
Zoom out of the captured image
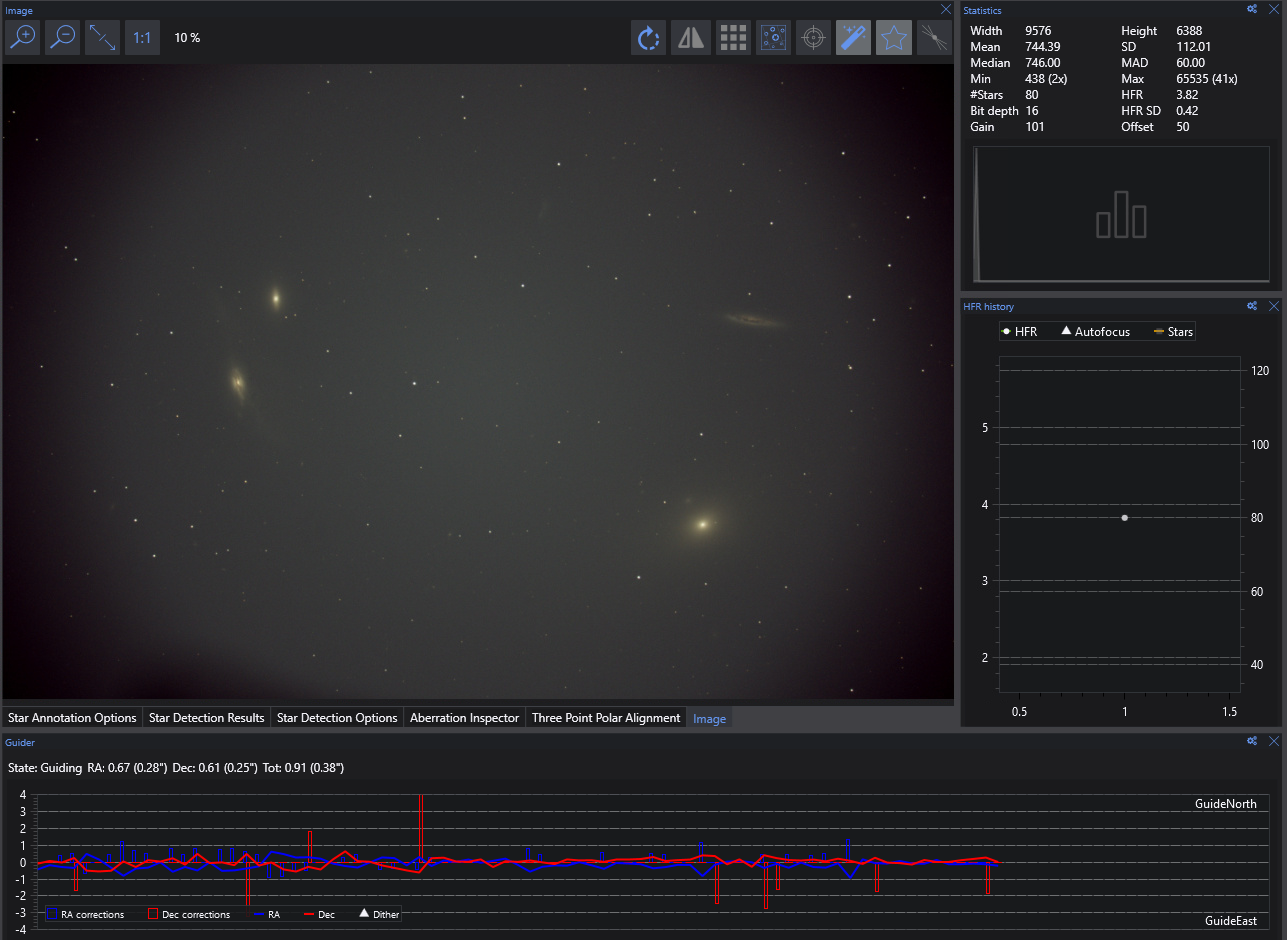[x=62, y=37]
